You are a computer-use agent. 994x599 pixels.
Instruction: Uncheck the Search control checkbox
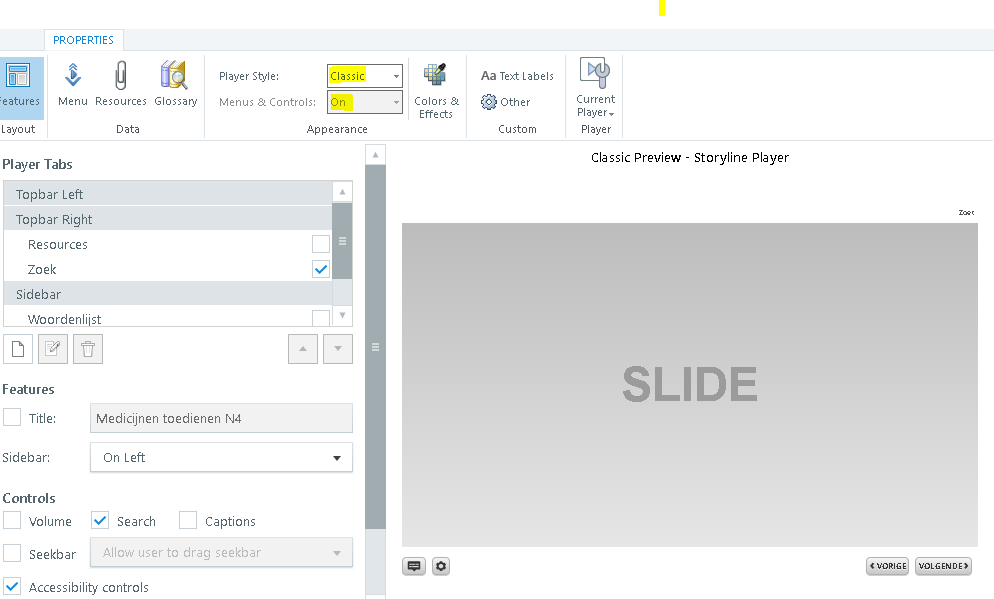[x=100, y=520]
